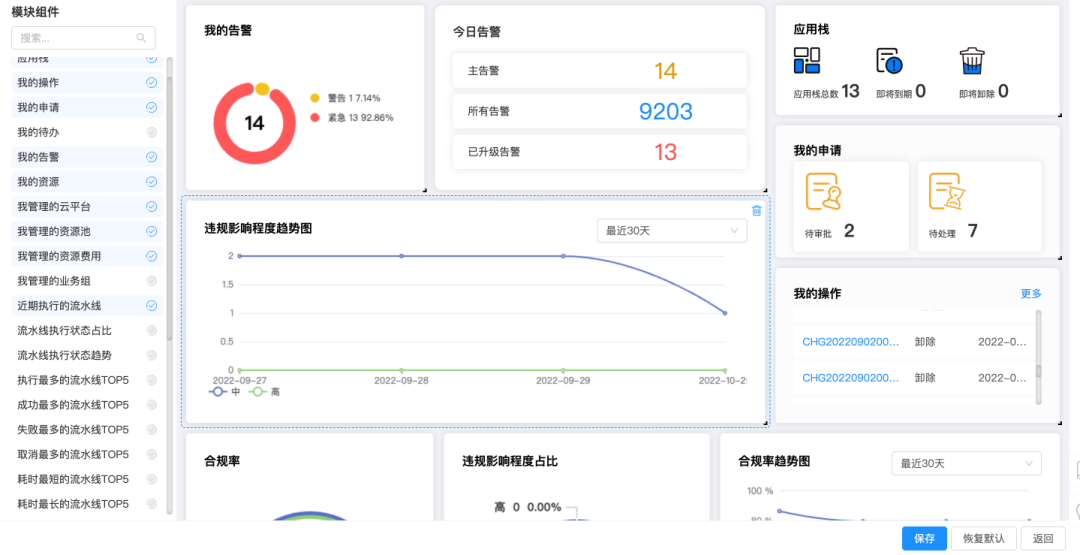The image size is (1080, 555).
Task: Click the 即将到期 document alert icon
Action: (x=889, y=61)
